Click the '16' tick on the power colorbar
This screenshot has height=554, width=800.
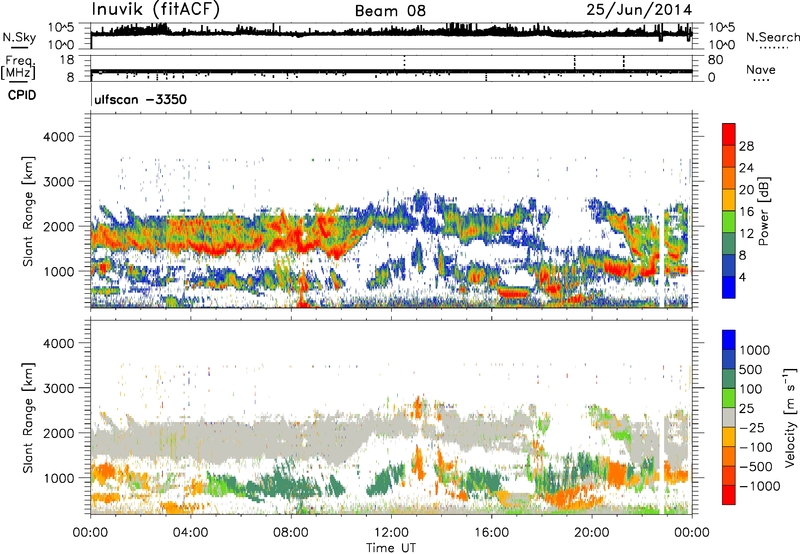coord(746,212)
